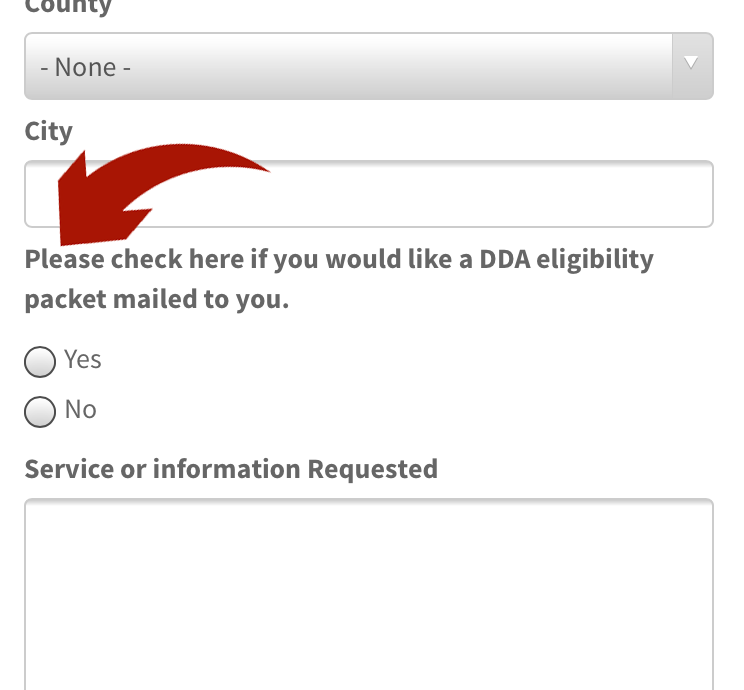
Task: Select the Yes radio button
Action: pos(40,362)
